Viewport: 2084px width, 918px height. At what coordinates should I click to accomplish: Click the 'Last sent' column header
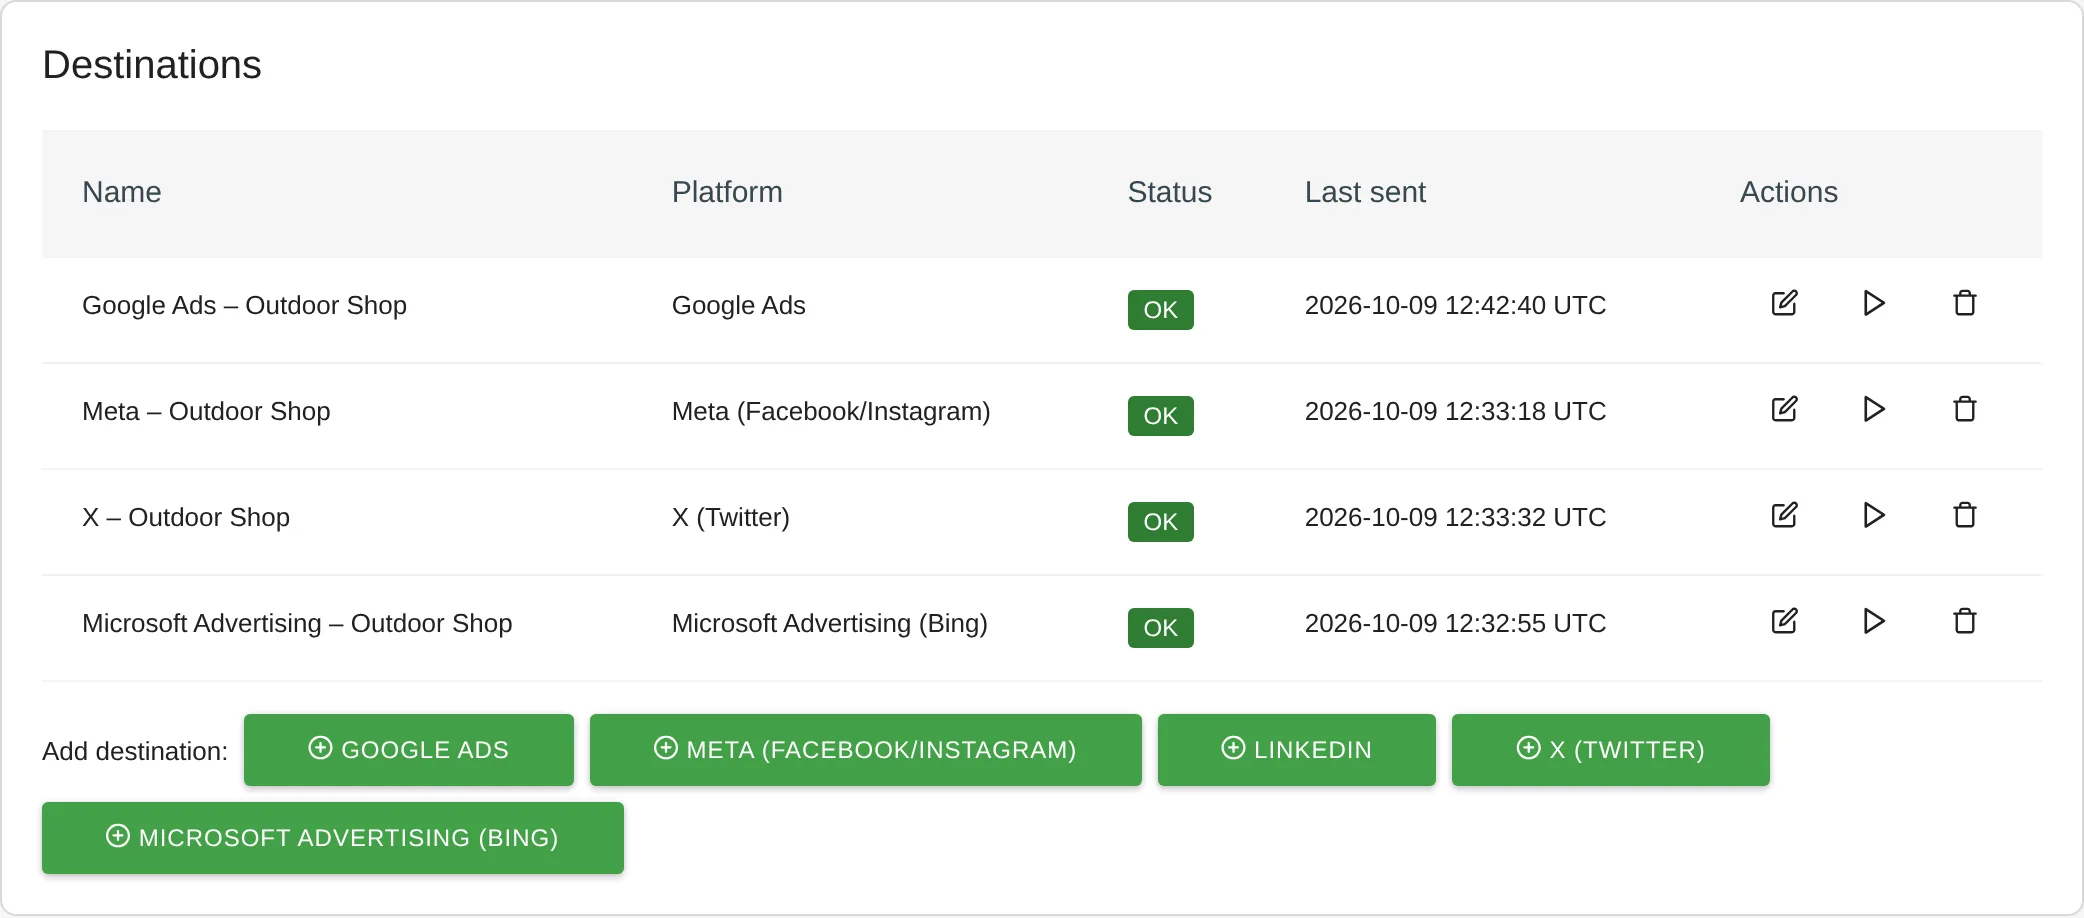(1365, 192)
